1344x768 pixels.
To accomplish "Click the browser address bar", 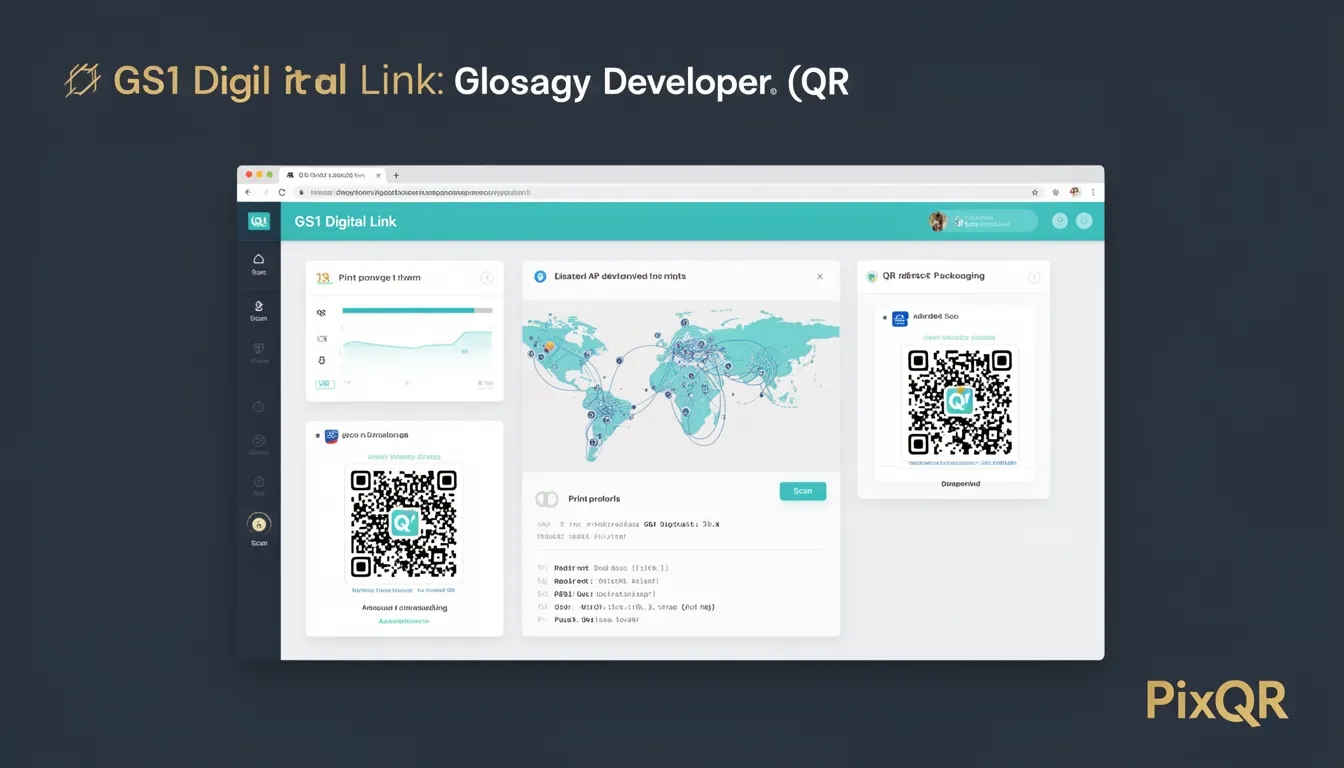I will pos(666,192).
